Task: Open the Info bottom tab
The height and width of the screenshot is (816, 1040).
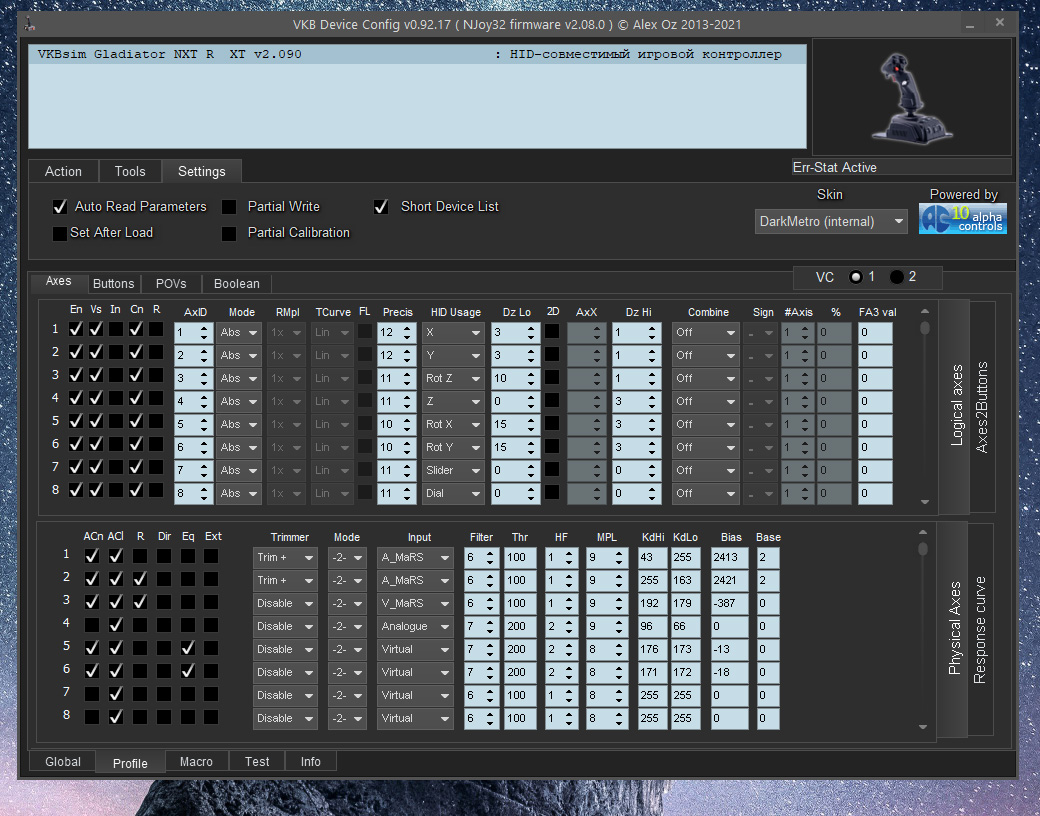Action: coord(310,762)
